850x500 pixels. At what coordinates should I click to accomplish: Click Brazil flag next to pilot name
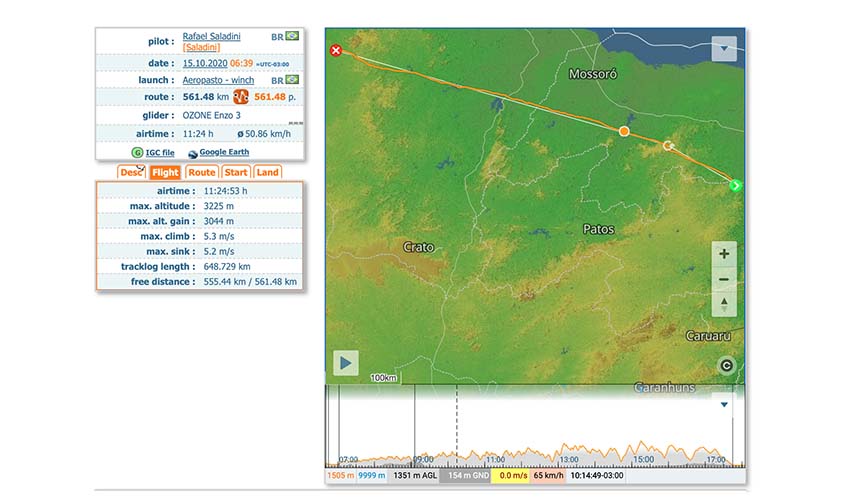(292, 36)
